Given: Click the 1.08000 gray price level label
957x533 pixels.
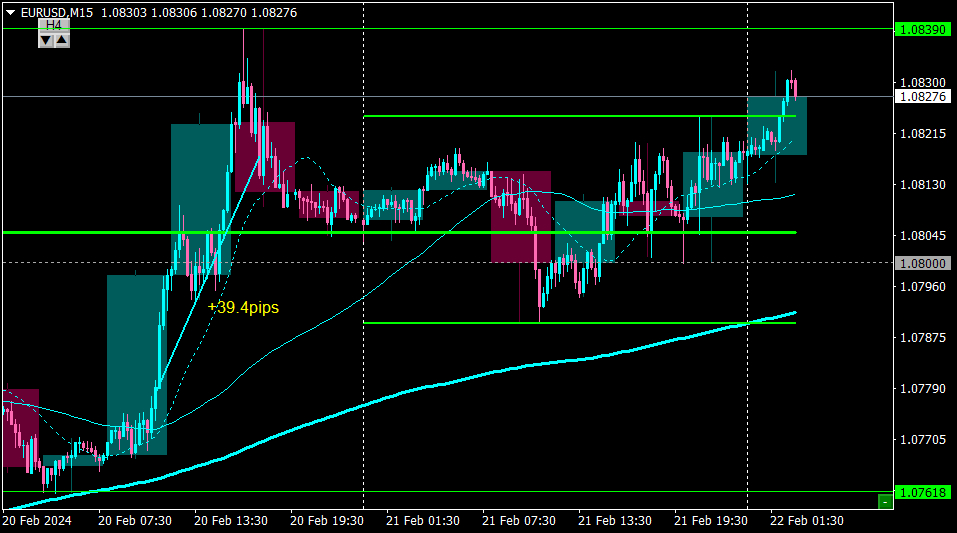Looking at the screenshot, I should (923, 263).
